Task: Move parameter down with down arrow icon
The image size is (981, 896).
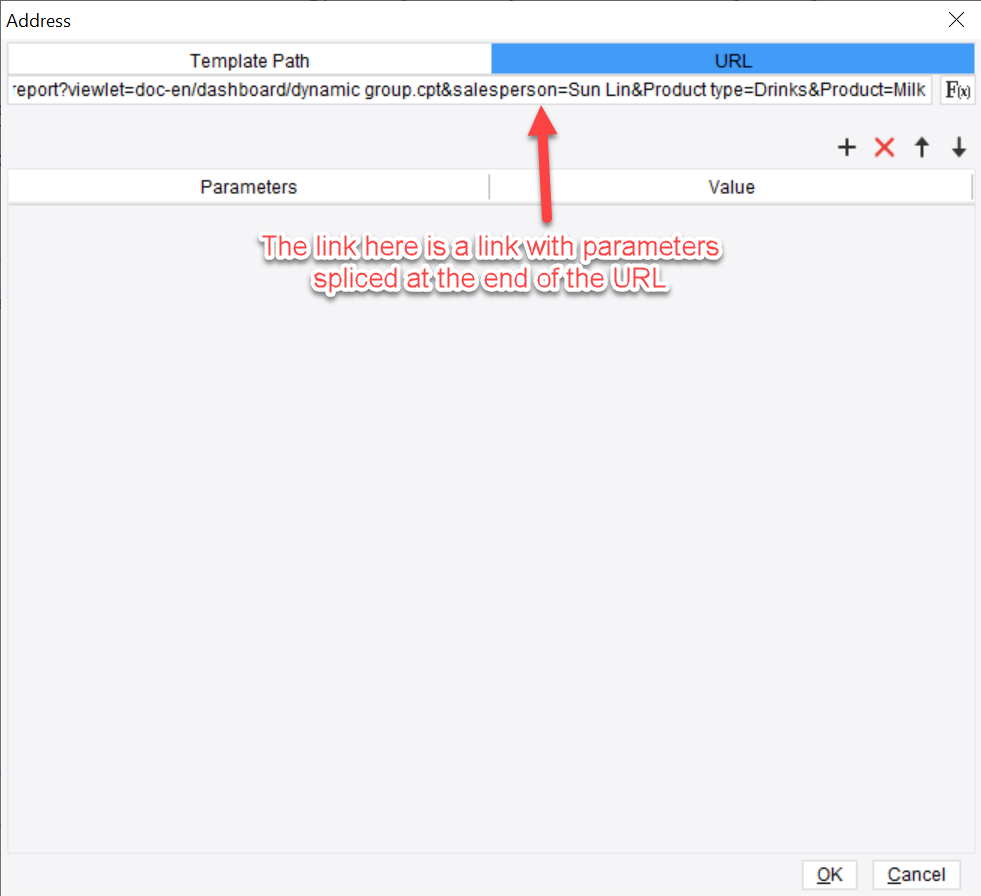Action: [958, 147]
